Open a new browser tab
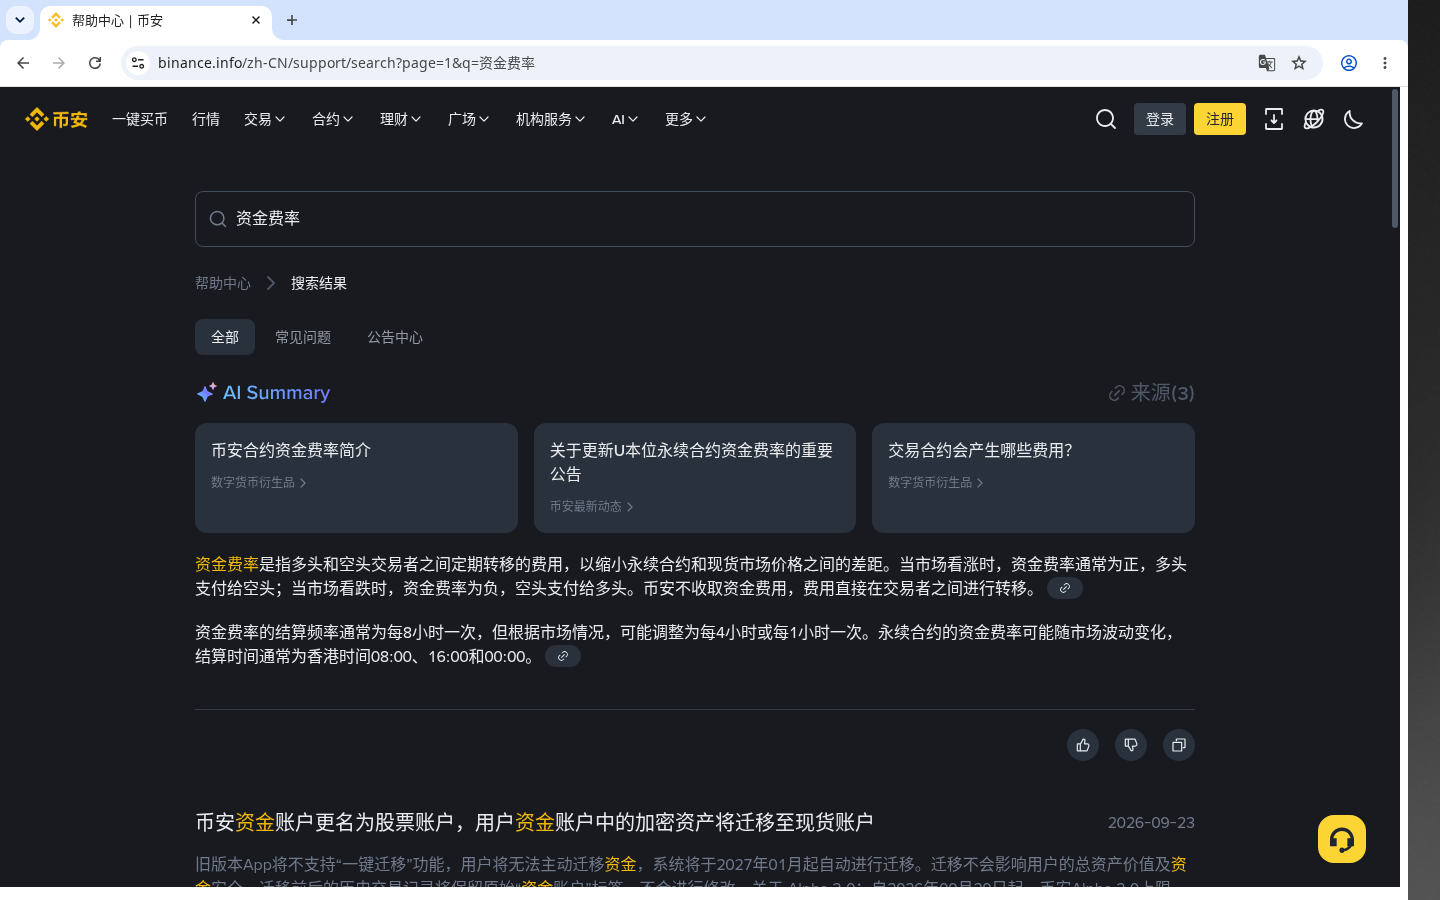Screen dimensions: 1440x900 [292, 20]
